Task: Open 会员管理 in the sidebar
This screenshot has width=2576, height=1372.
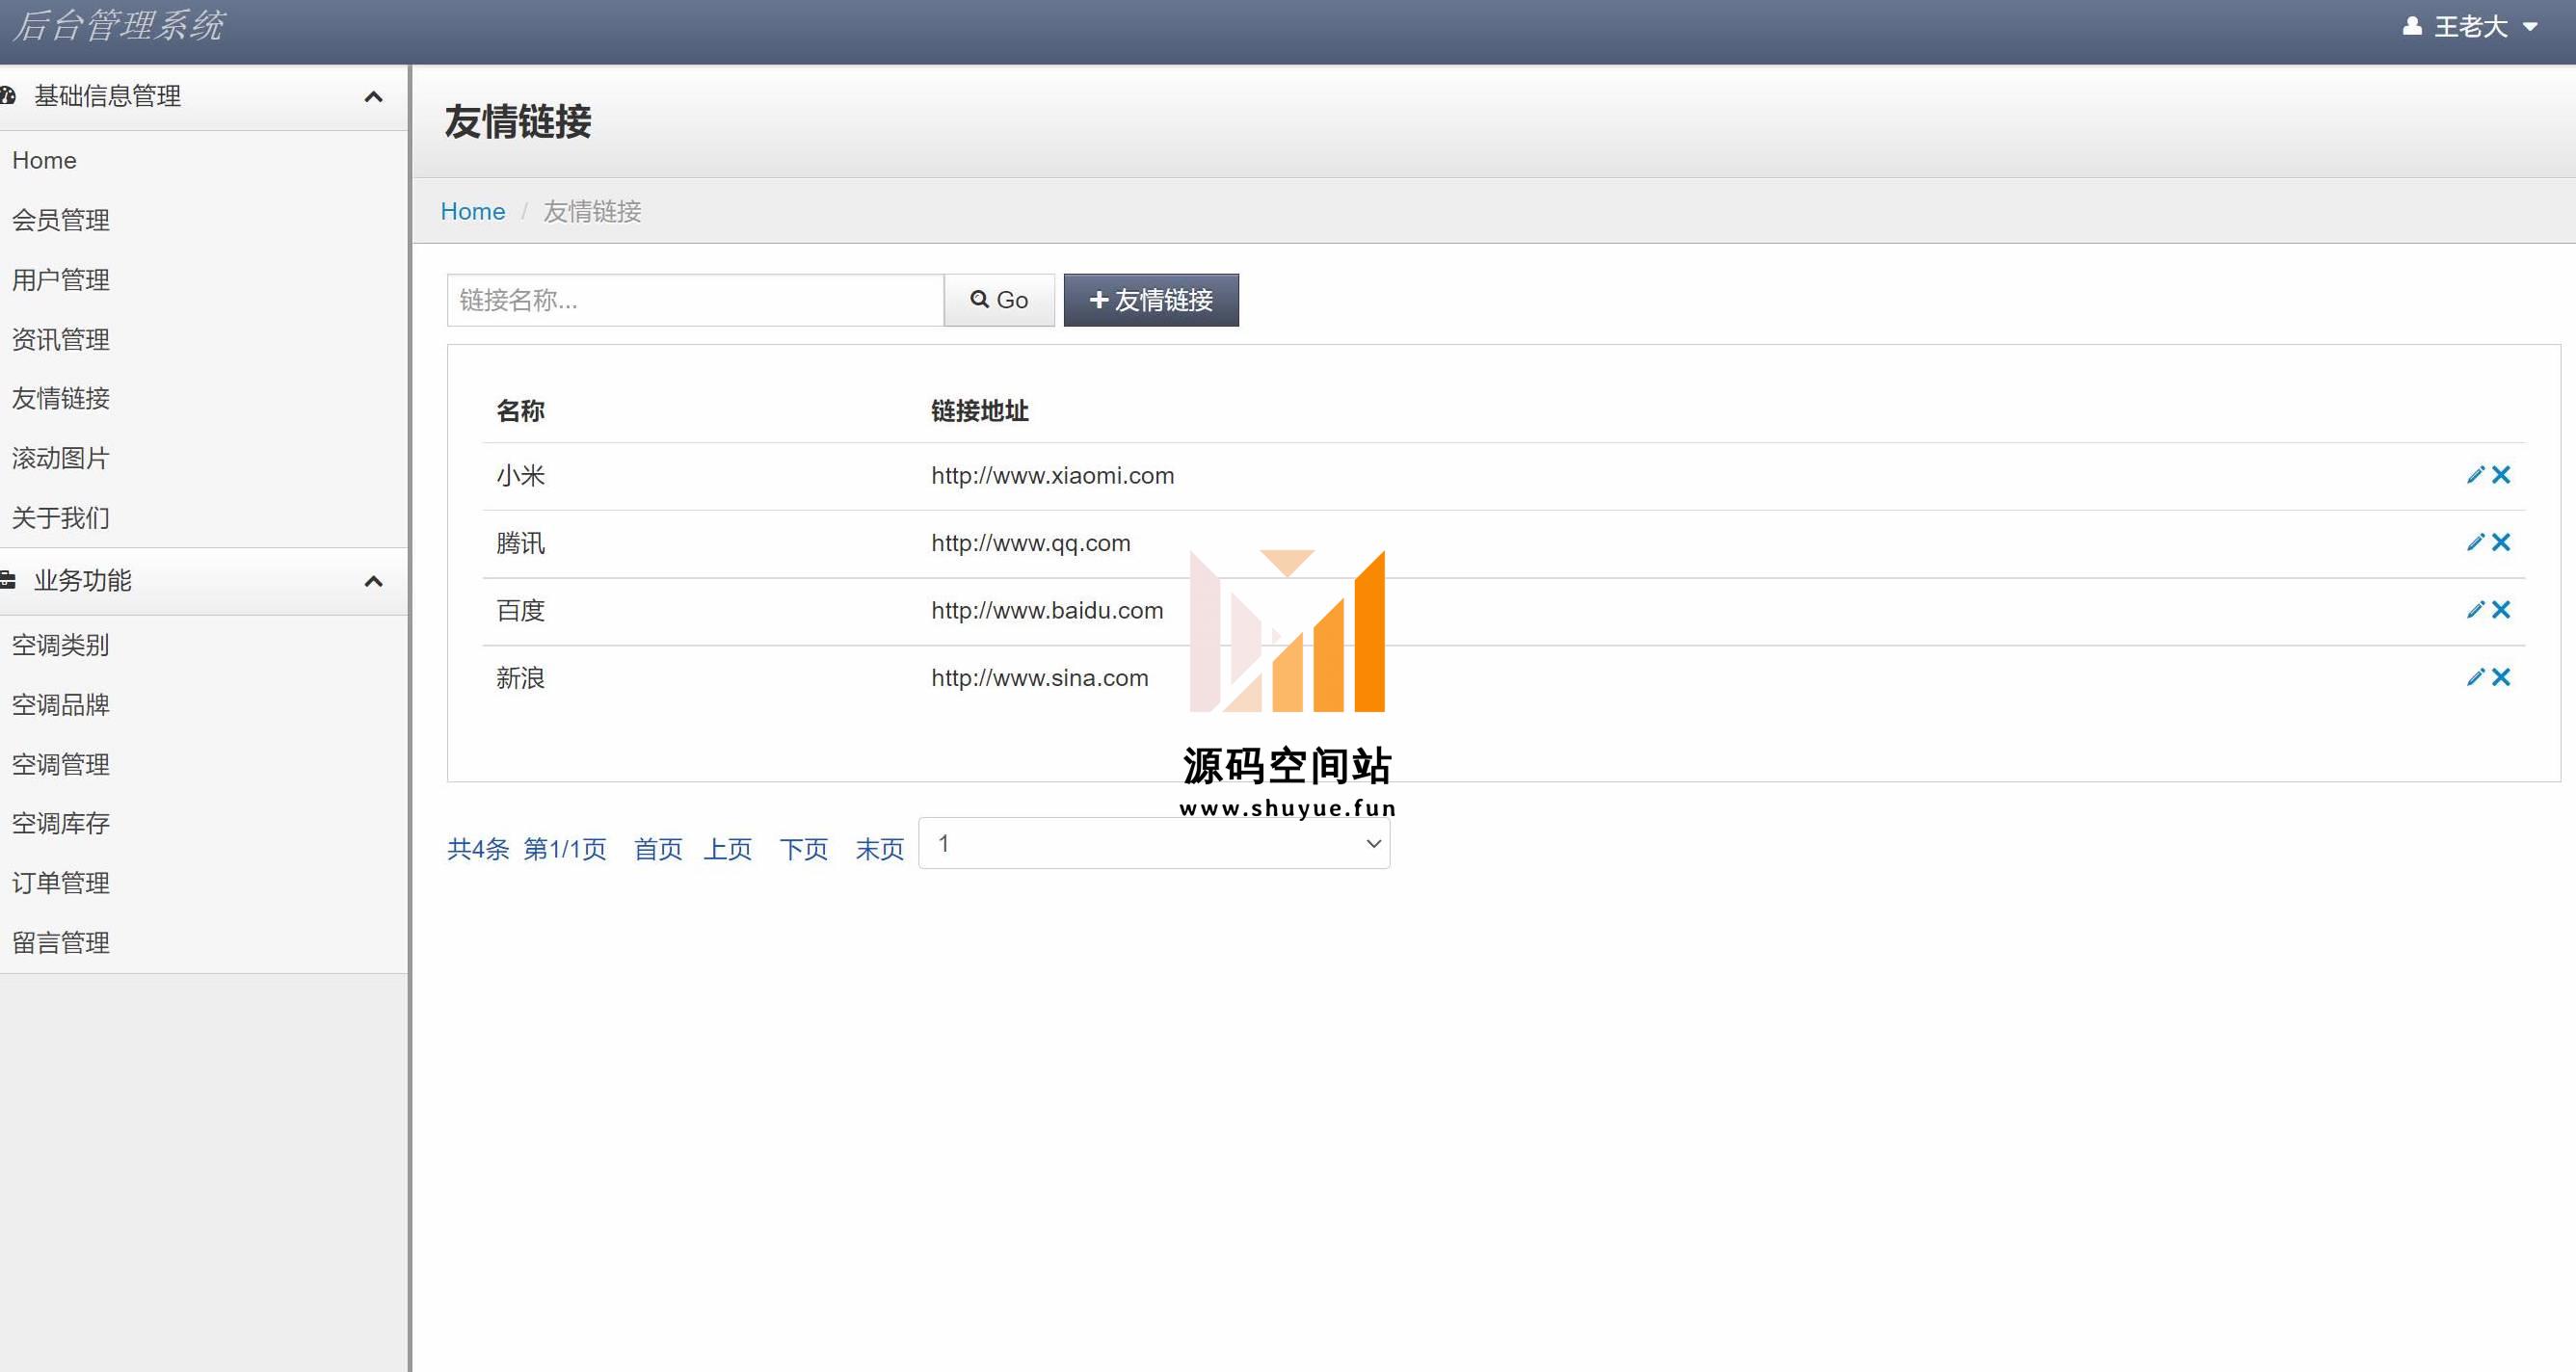Action: 60,220
